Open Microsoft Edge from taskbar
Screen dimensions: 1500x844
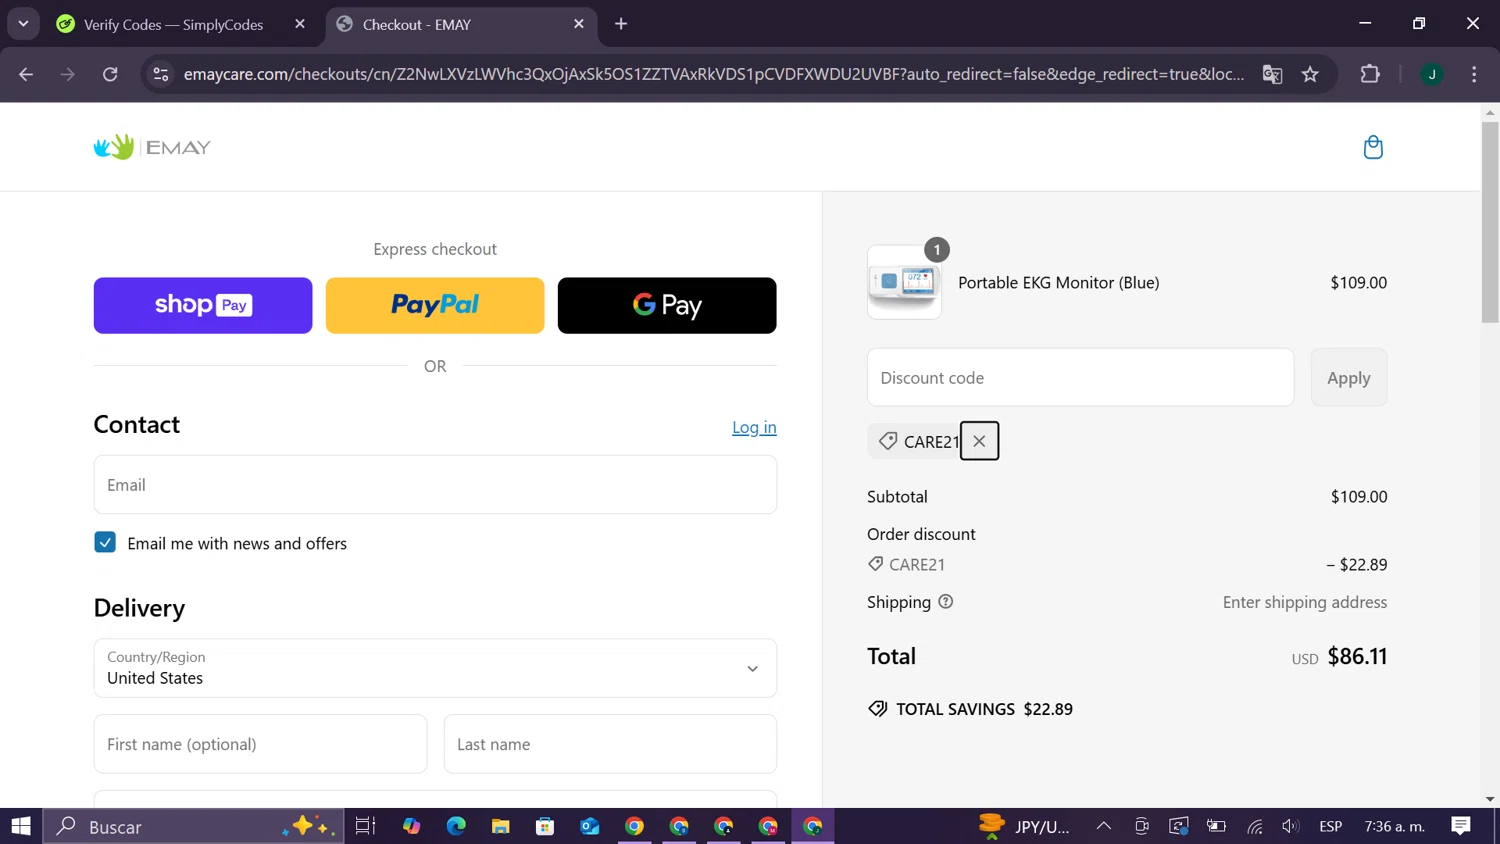pos(456,826)
